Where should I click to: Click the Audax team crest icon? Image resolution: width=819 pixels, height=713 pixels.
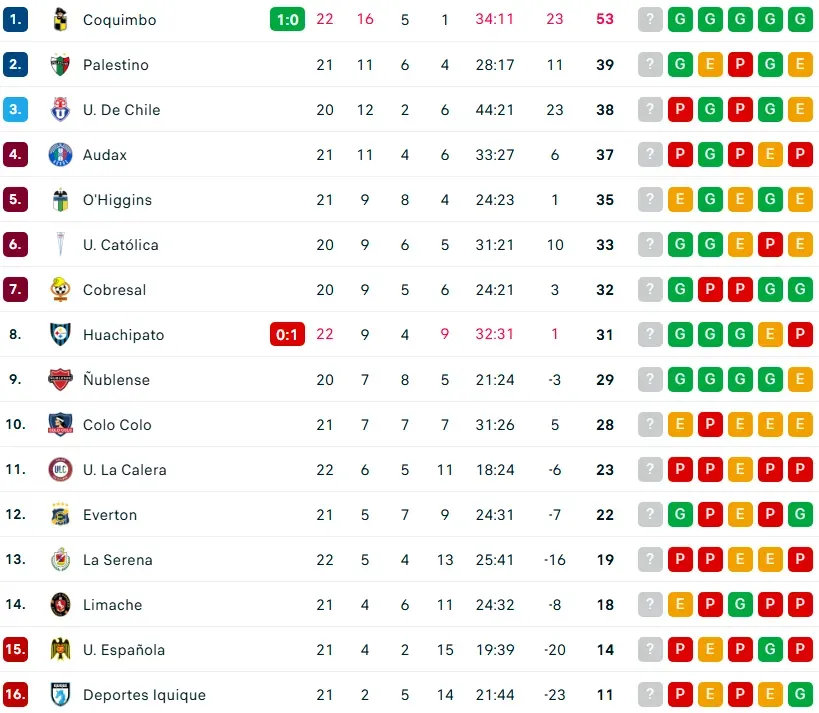(x=61, y=155)
